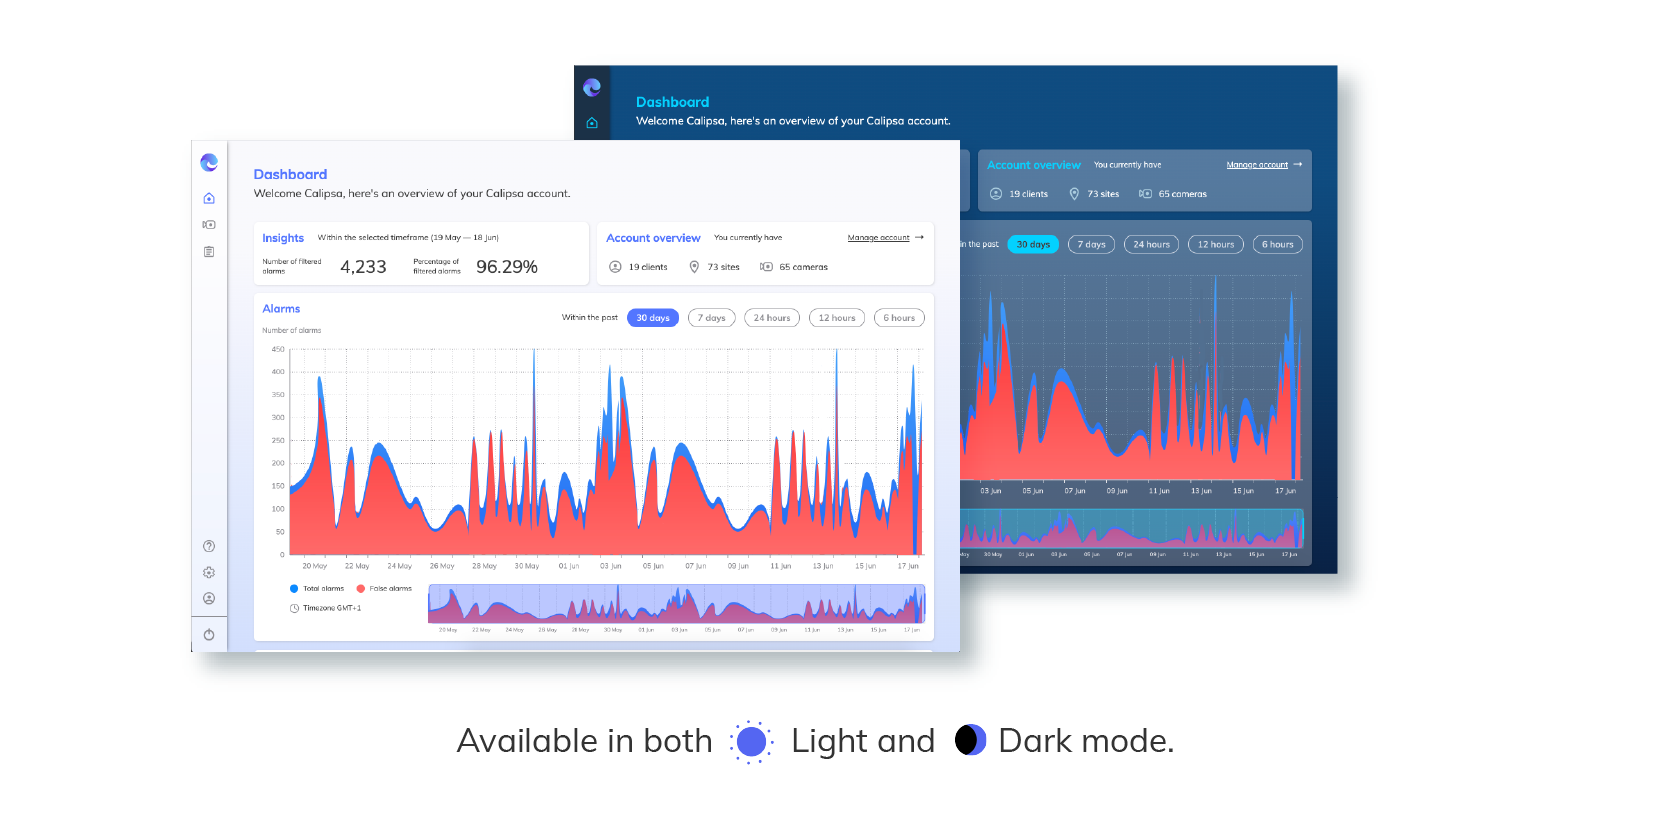This screenshot has width=1668, height=834.
Task: Click the Account overview heading in light window
Action: (x=653, y=238)
